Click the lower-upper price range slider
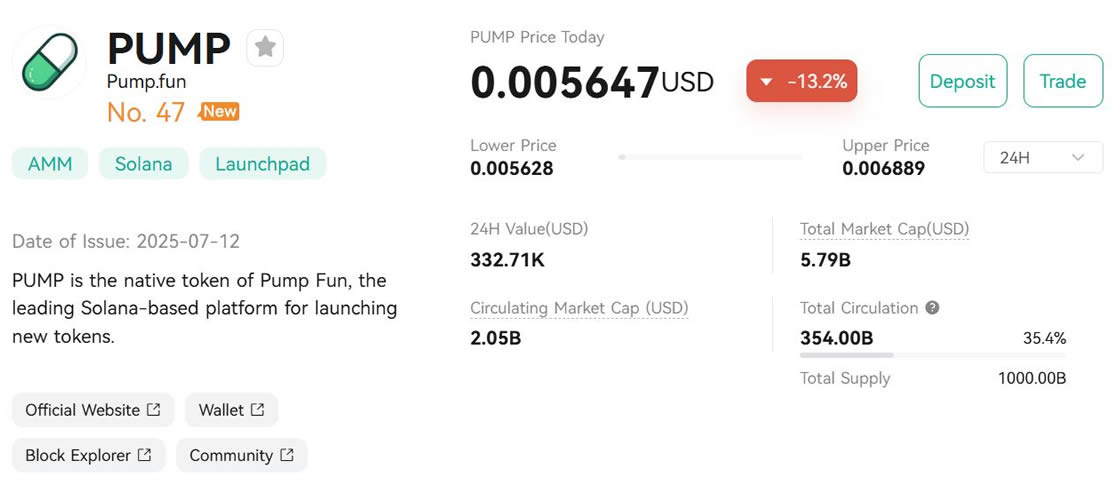 click(710, 157)
